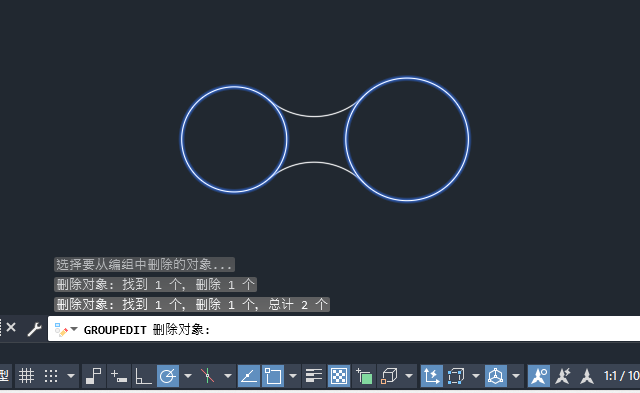Image resolution: width=640 pixels, height=393 pixels.
Task: Expand object snap settings dropdown arrow
Action: [x=293, y=375]
